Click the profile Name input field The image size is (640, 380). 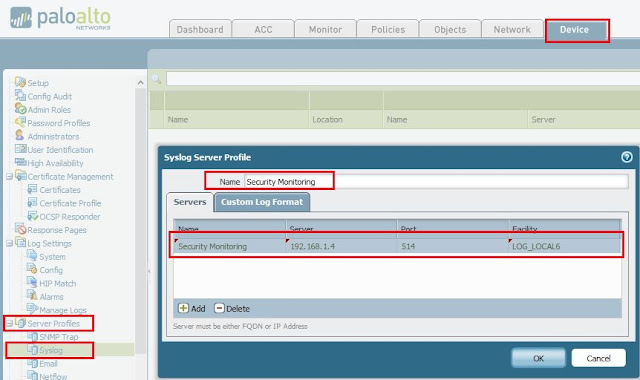point(436,182)
